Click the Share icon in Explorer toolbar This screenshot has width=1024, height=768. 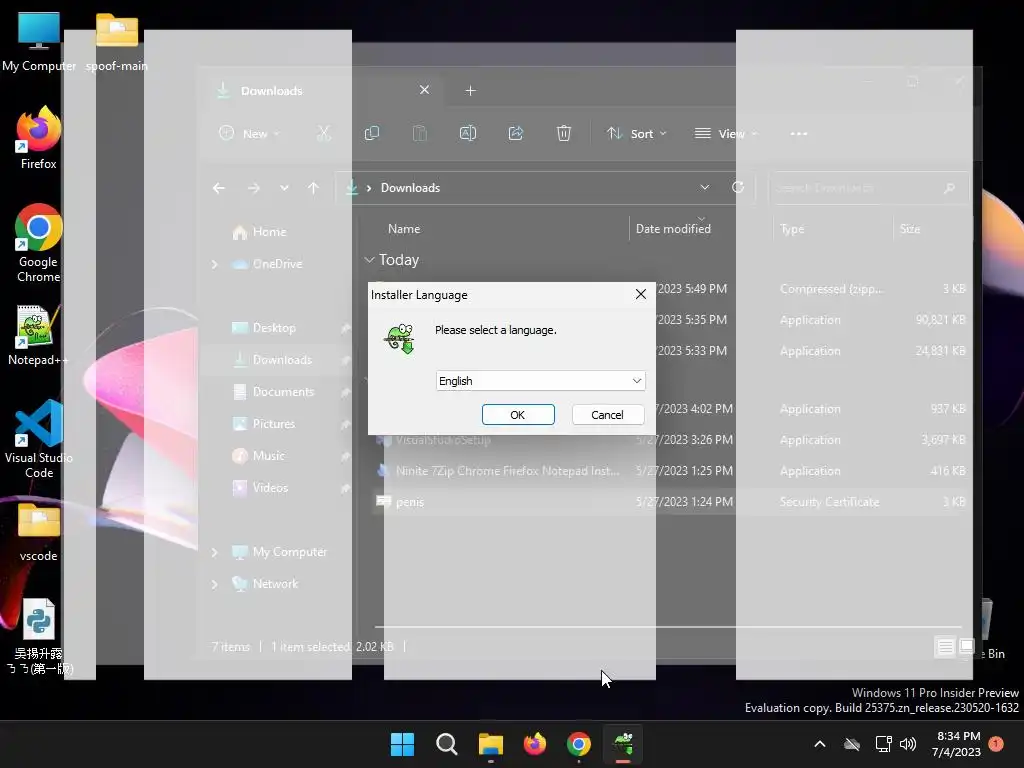pos(516,134)
